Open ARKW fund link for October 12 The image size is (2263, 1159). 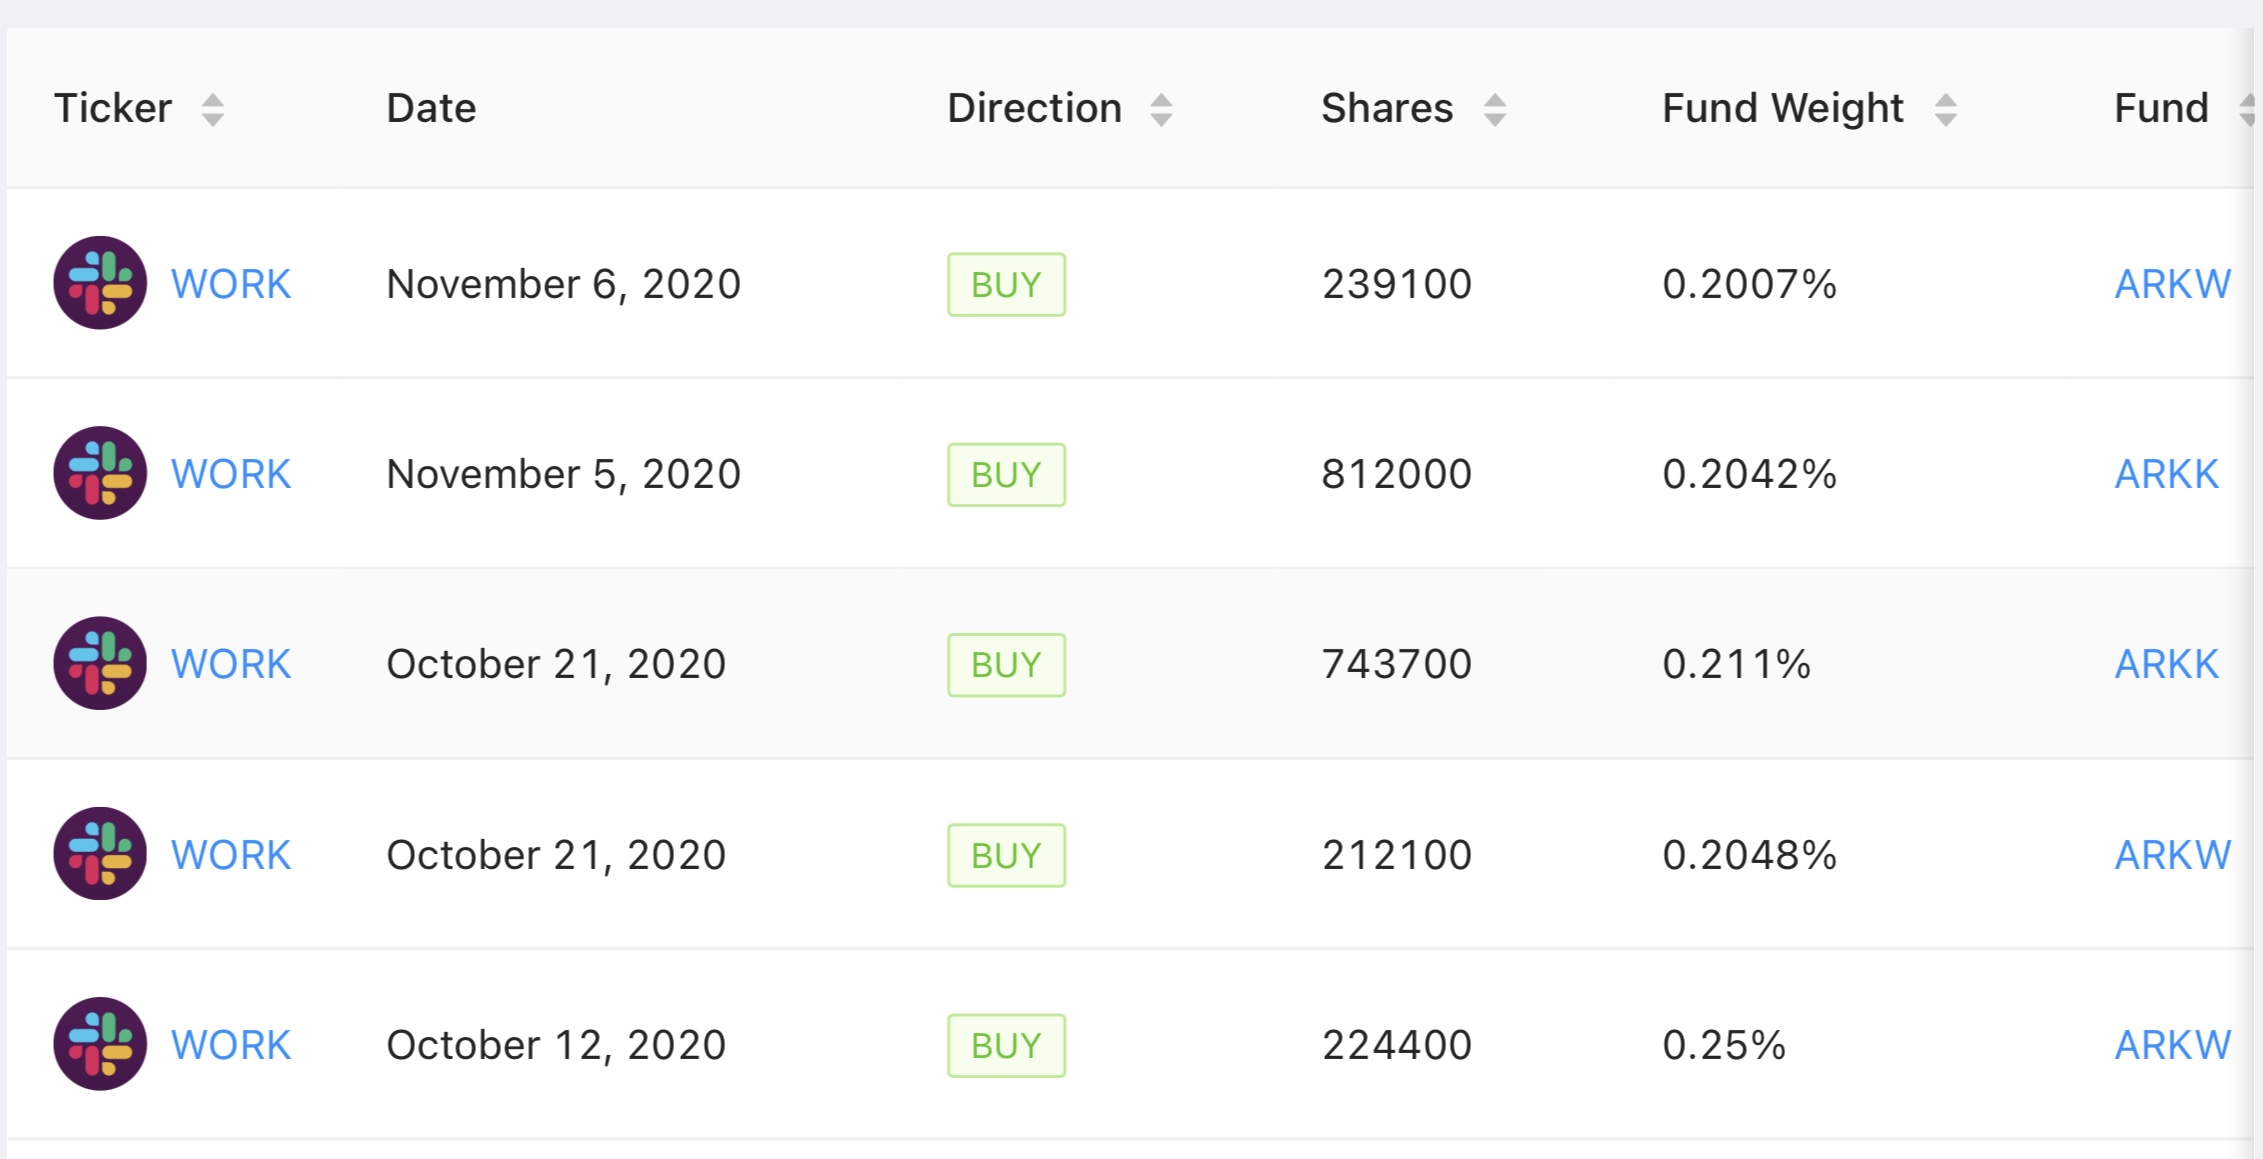pyautogui.click(x=2172, y=1045)
